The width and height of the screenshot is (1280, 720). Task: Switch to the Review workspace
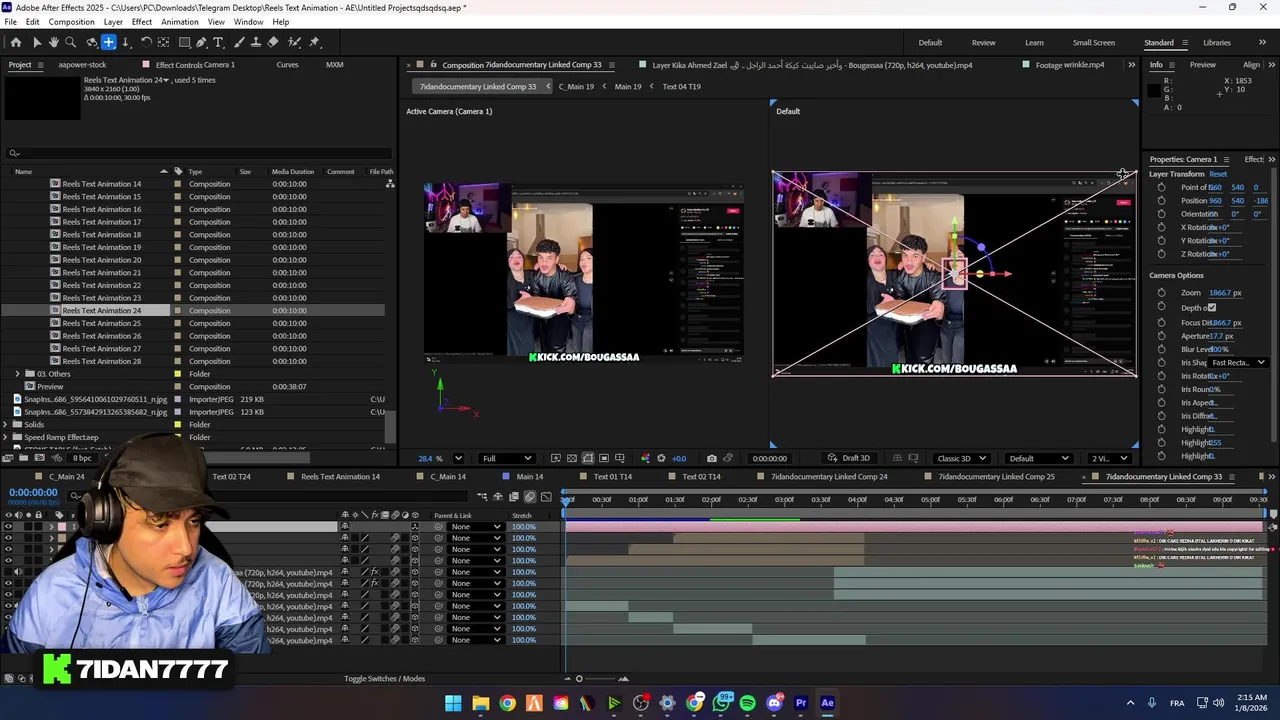(x=983, y=43)
